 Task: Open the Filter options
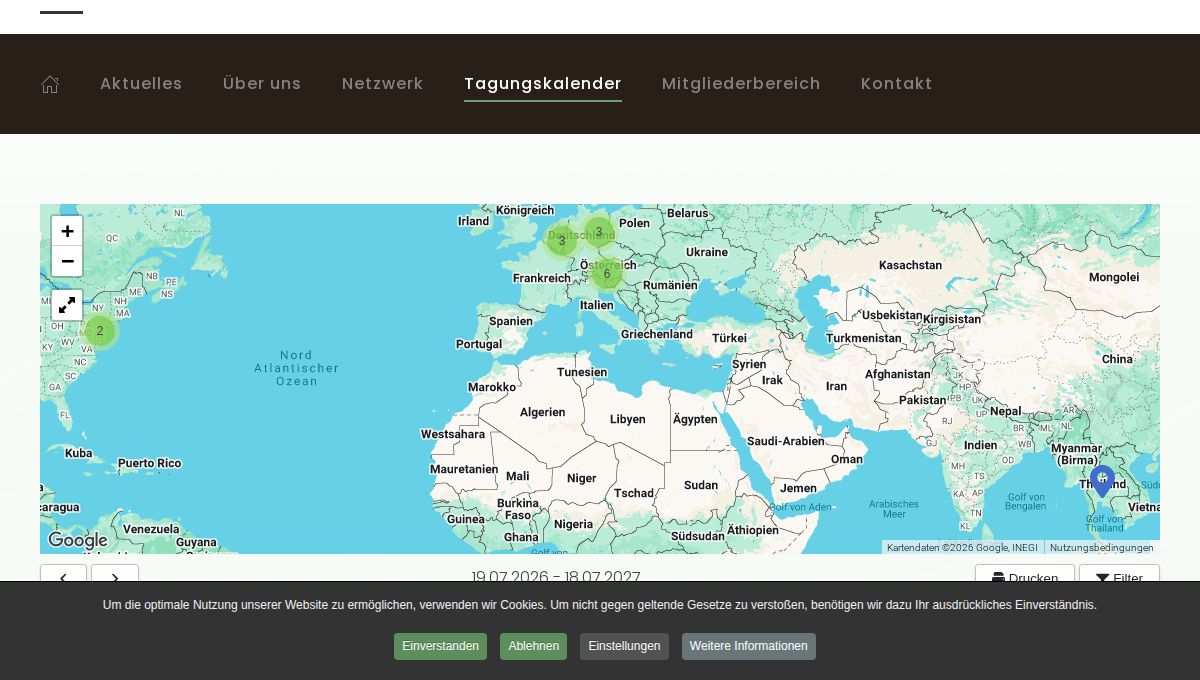(1119, 577)
